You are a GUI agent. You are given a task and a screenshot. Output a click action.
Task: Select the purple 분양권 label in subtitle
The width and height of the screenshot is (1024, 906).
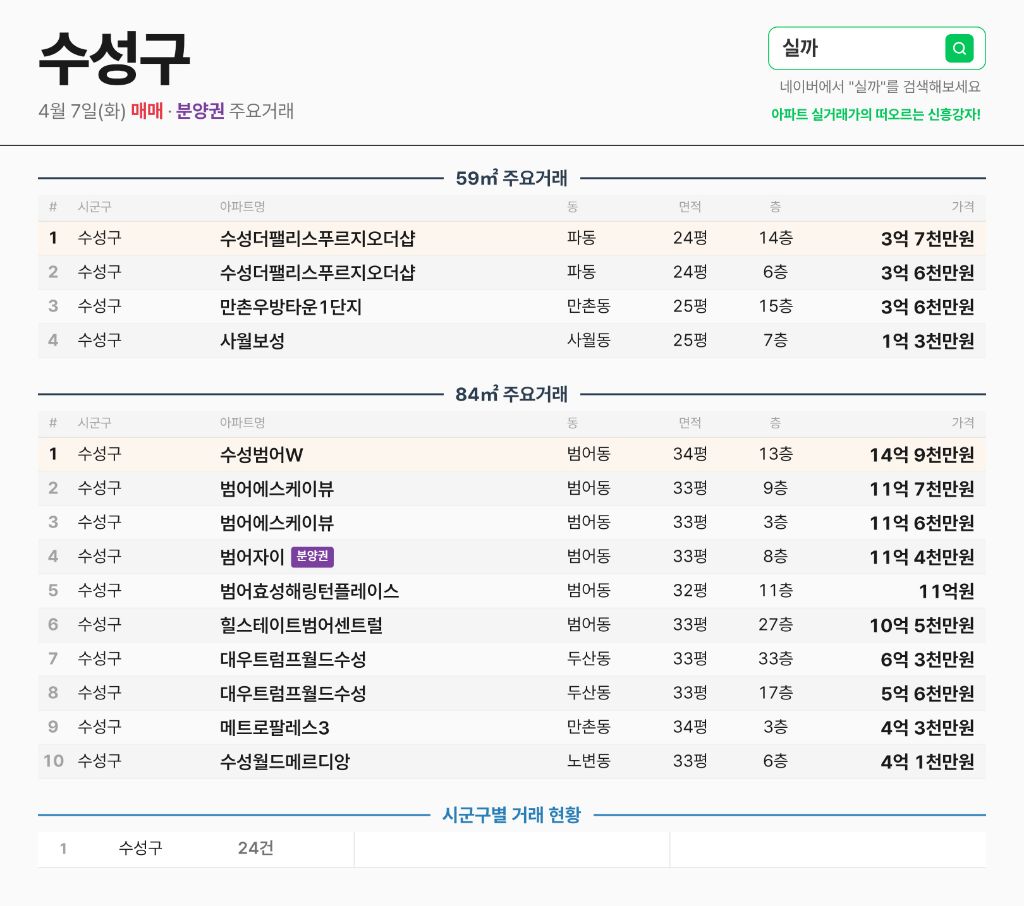coord(200,111)
